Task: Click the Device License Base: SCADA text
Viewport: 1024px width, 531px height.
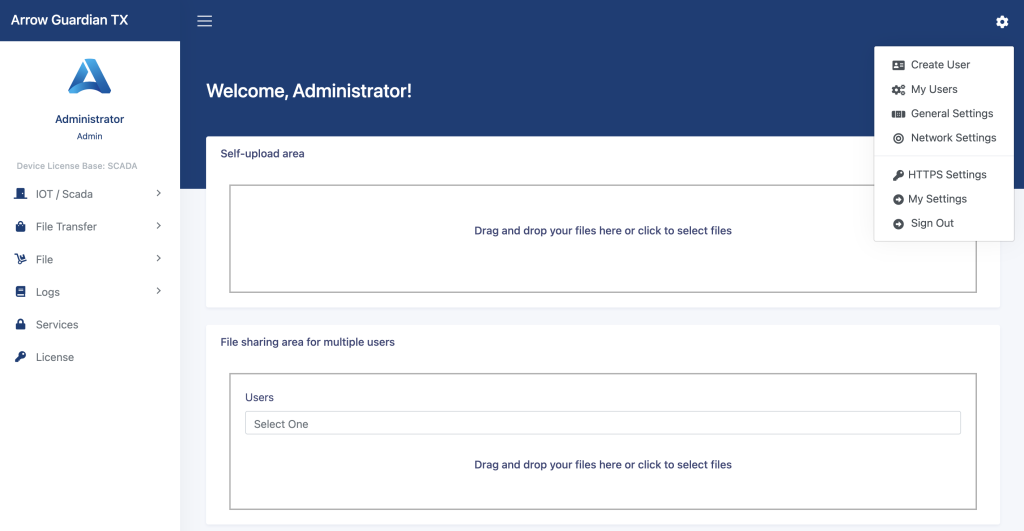Action: click(x=77, y=166)
